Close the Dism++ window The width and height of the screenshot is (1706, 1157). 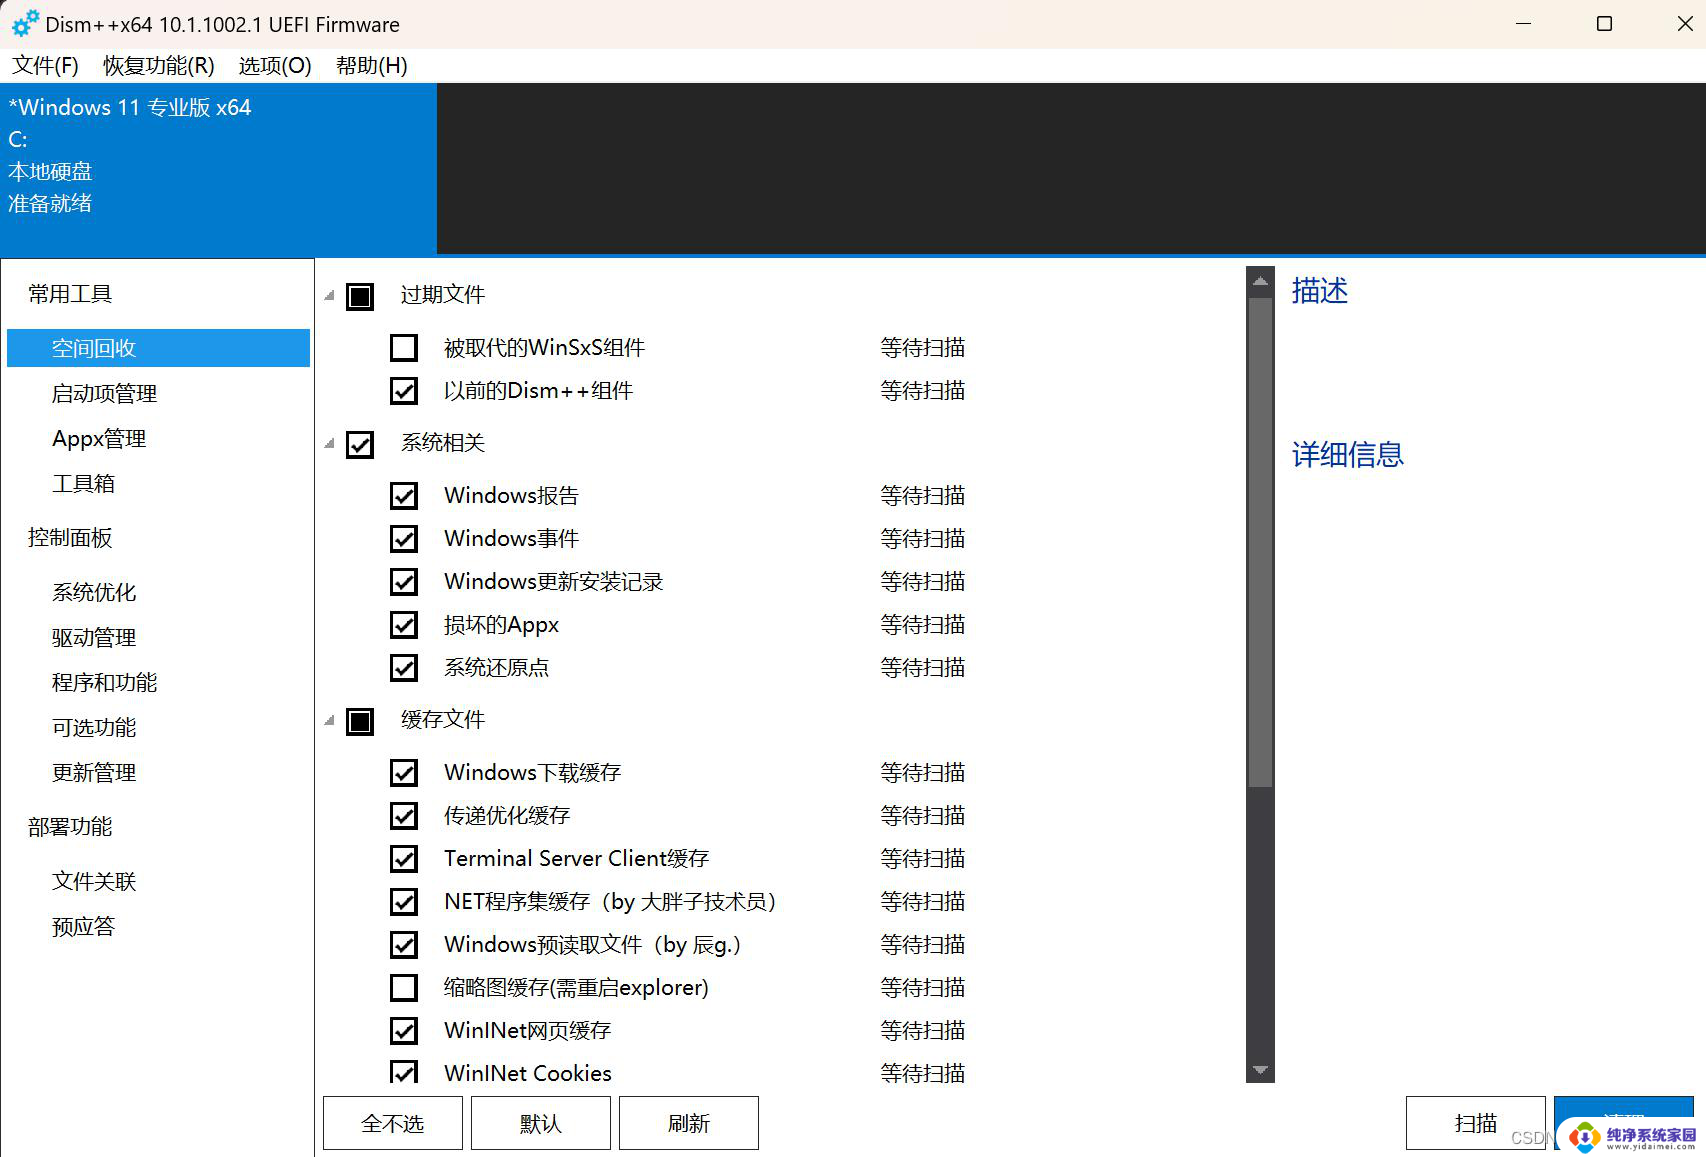(x=1684, y=24)
